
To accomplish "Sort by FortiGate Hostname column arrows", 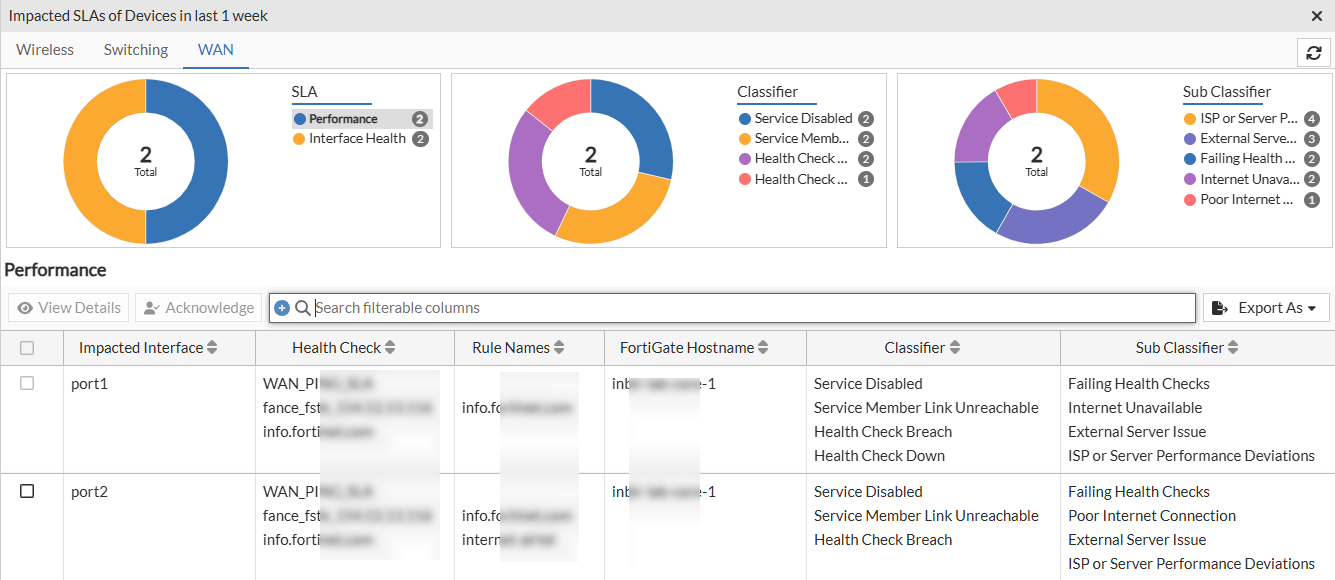I will [763, 348].
